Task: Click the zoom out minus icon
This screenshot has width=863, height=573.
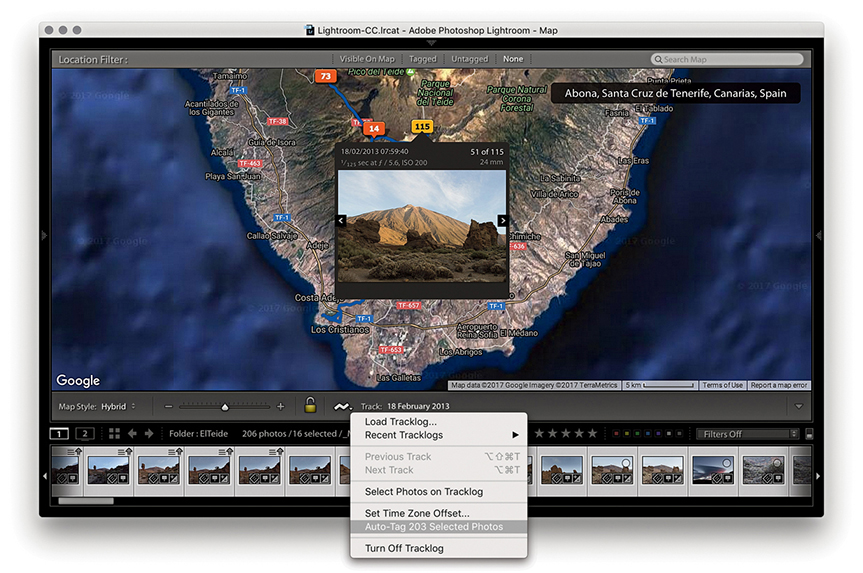Action: pyautogui.click(x=169, y=407)
